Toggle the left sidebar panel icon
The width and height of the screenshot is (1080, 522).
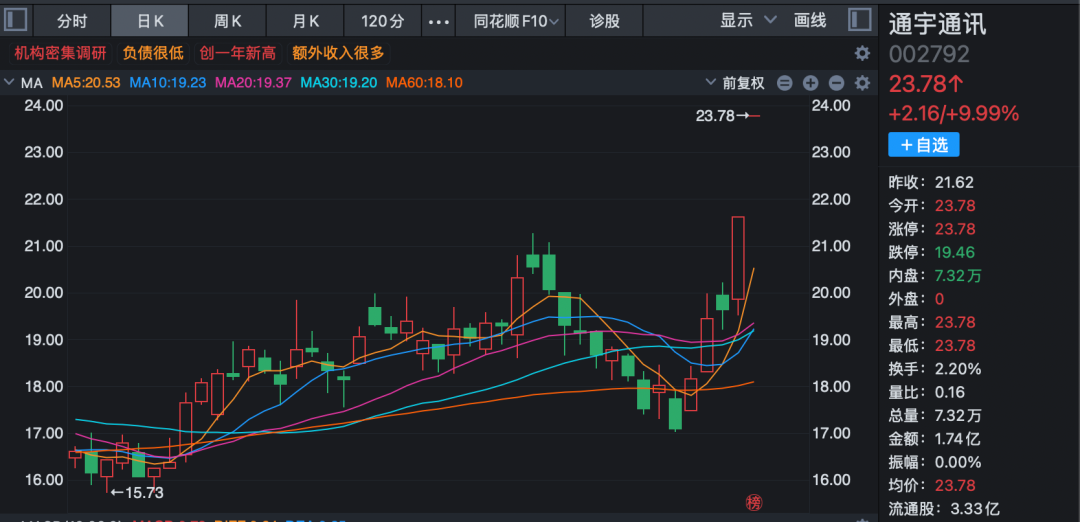[x=17, y=20]
